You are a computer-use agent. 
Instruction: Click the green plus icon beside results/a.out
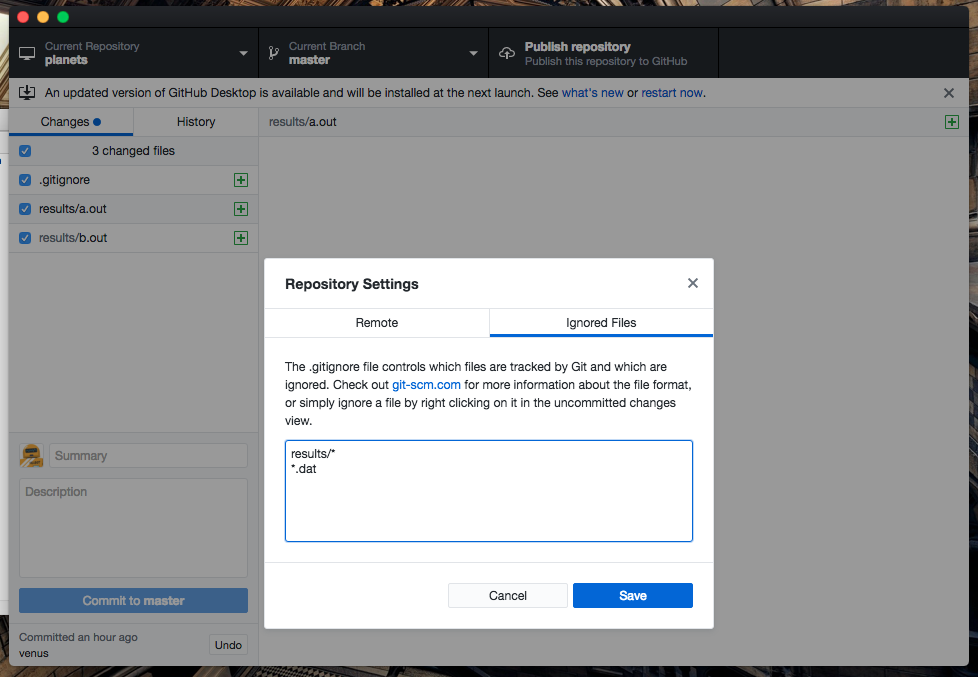tap(241, 209)
